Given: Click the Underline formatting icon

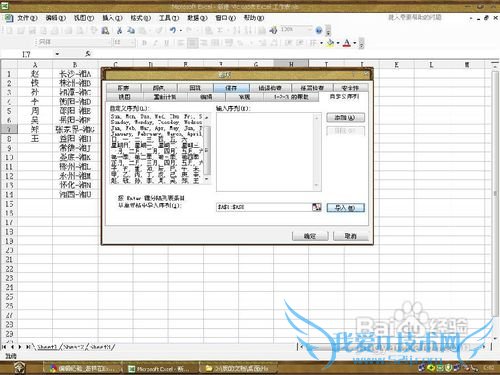Looking at the screenshot, I should (167, 43).
